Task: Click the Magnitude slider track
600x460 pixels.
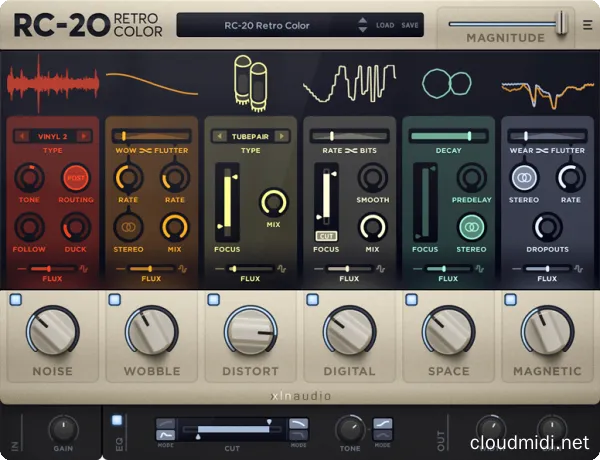Action: point(505,22)
